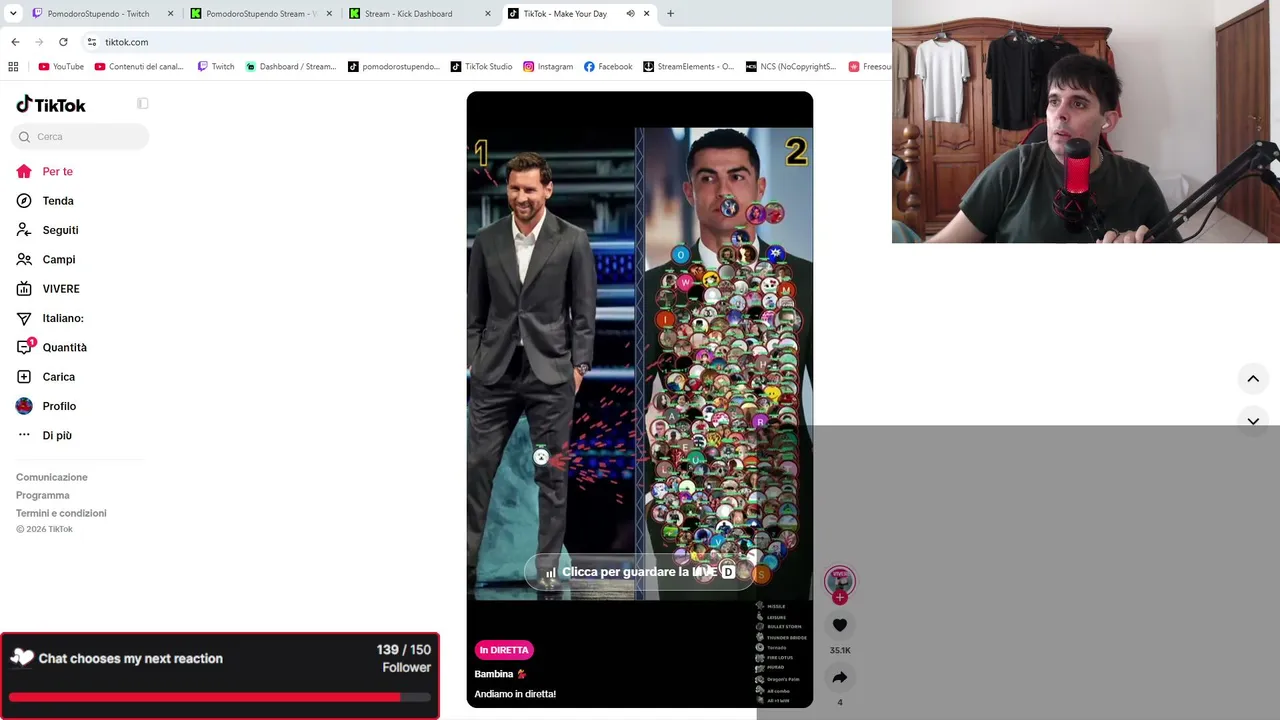Click the 35.1K likes count

tap(840, 650)
